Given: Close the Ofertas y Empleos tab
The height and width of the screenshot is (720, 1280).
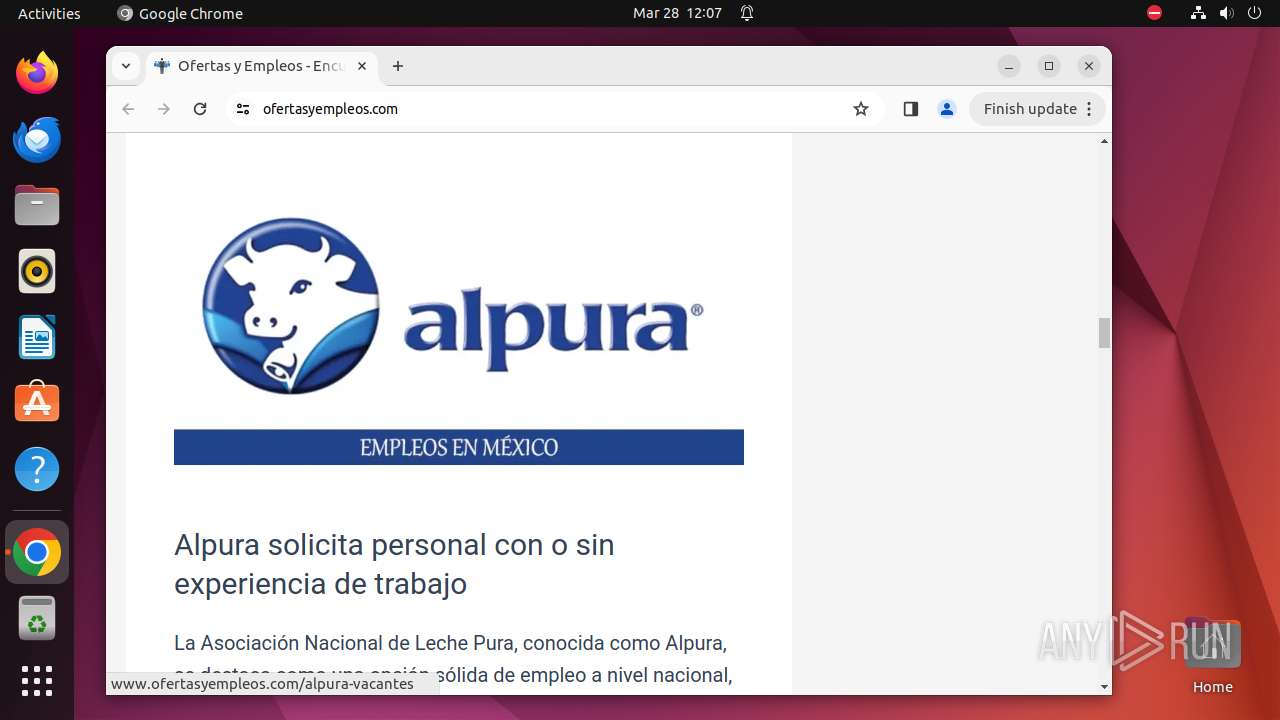Looking at the screenshot, I should click(362, 66).
